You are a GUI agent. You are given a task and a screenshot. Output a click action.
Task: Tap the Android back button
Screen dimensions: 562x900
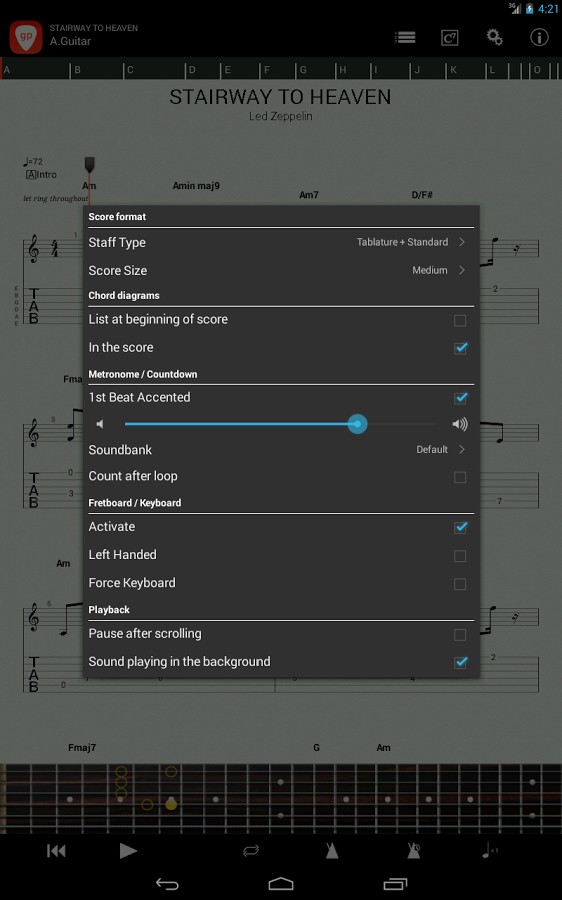[x=167, y=884]
